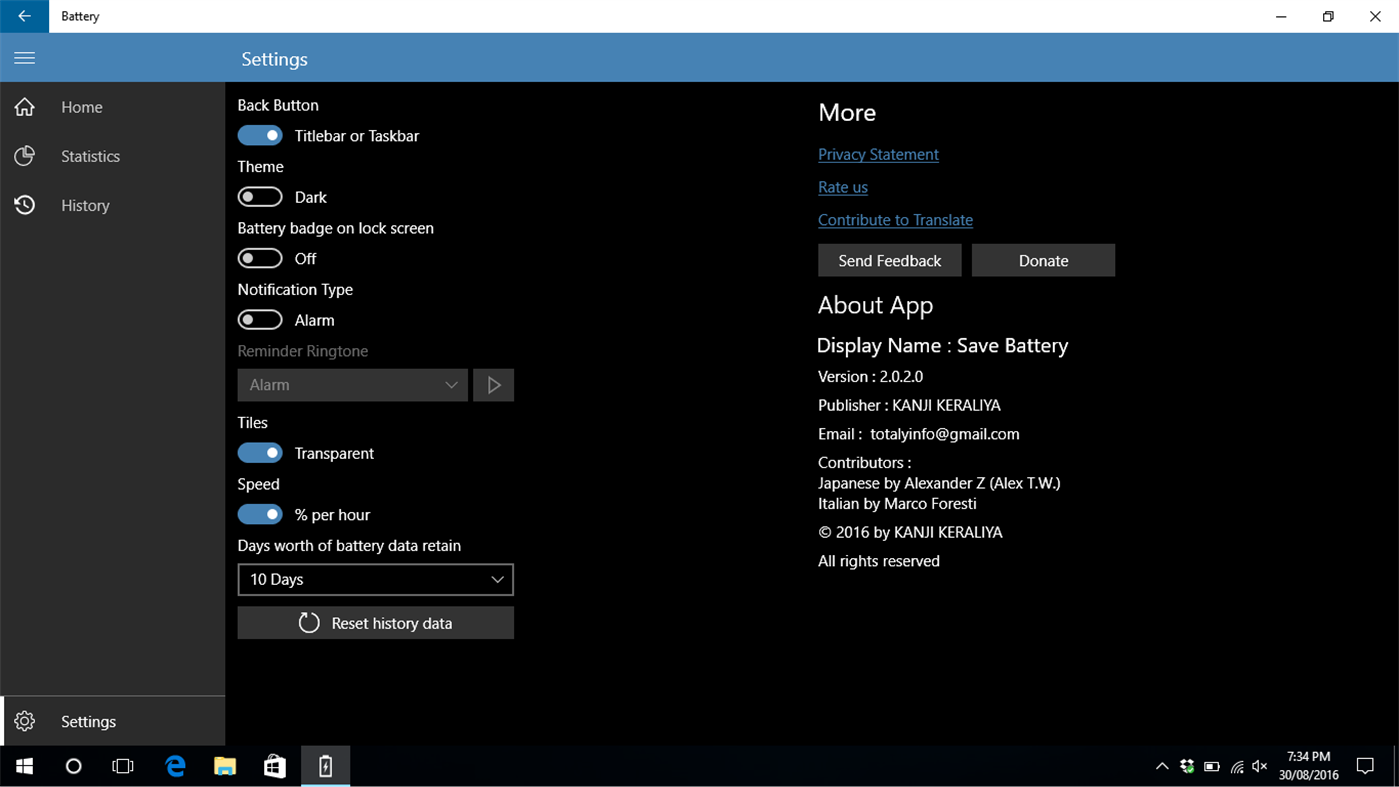Select Settings in the navigation pane
Viewport: 1399px width, 787px height.
point(88,720)
